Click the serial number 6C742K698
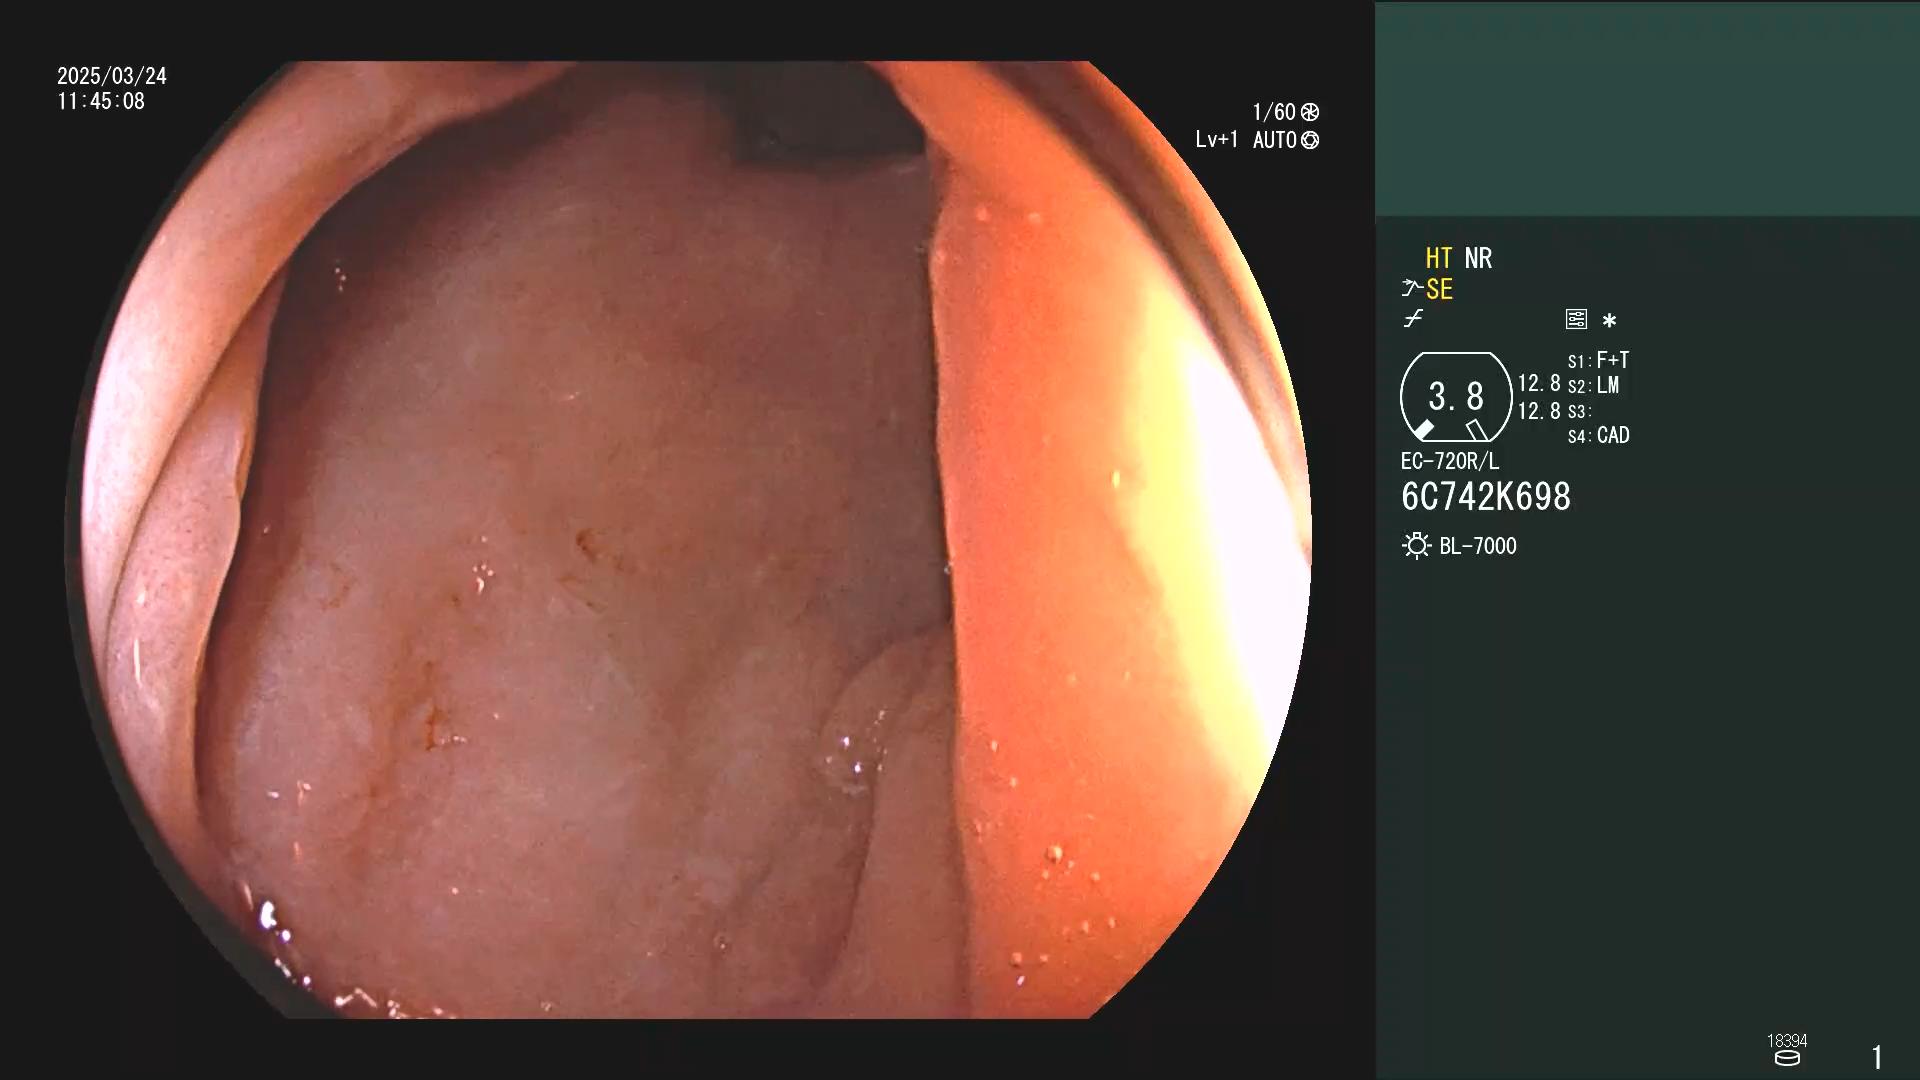The image size is (1920, 1080). (x=1486, y=497)
